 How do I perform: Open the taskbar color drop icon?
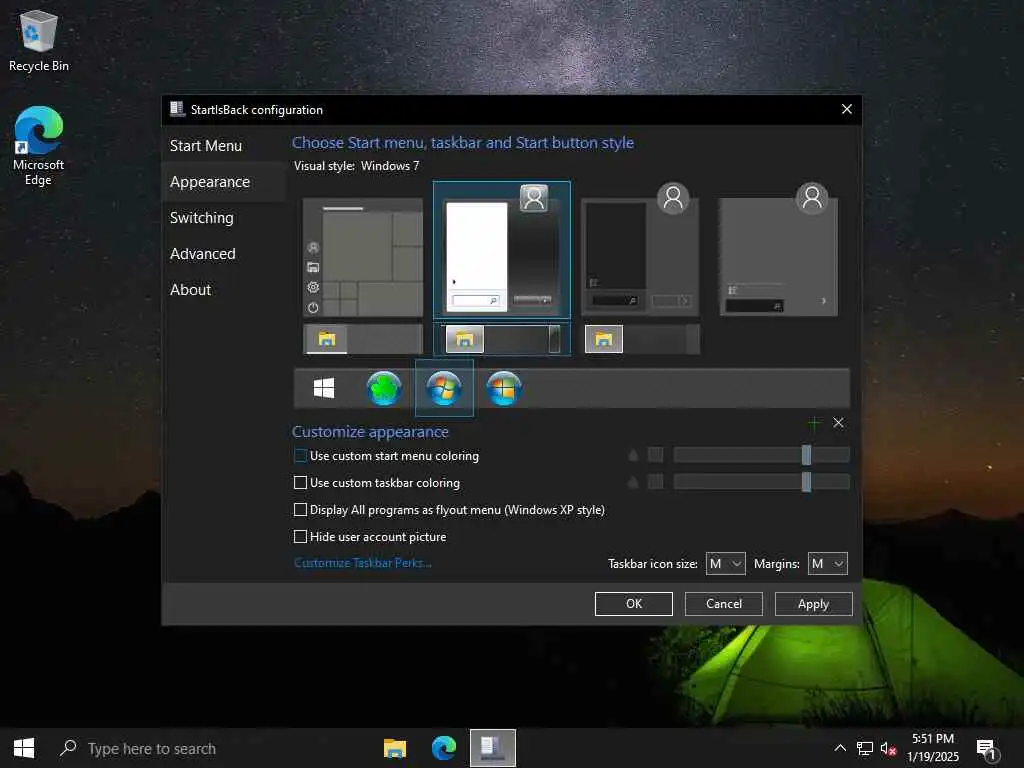point(633,482)
